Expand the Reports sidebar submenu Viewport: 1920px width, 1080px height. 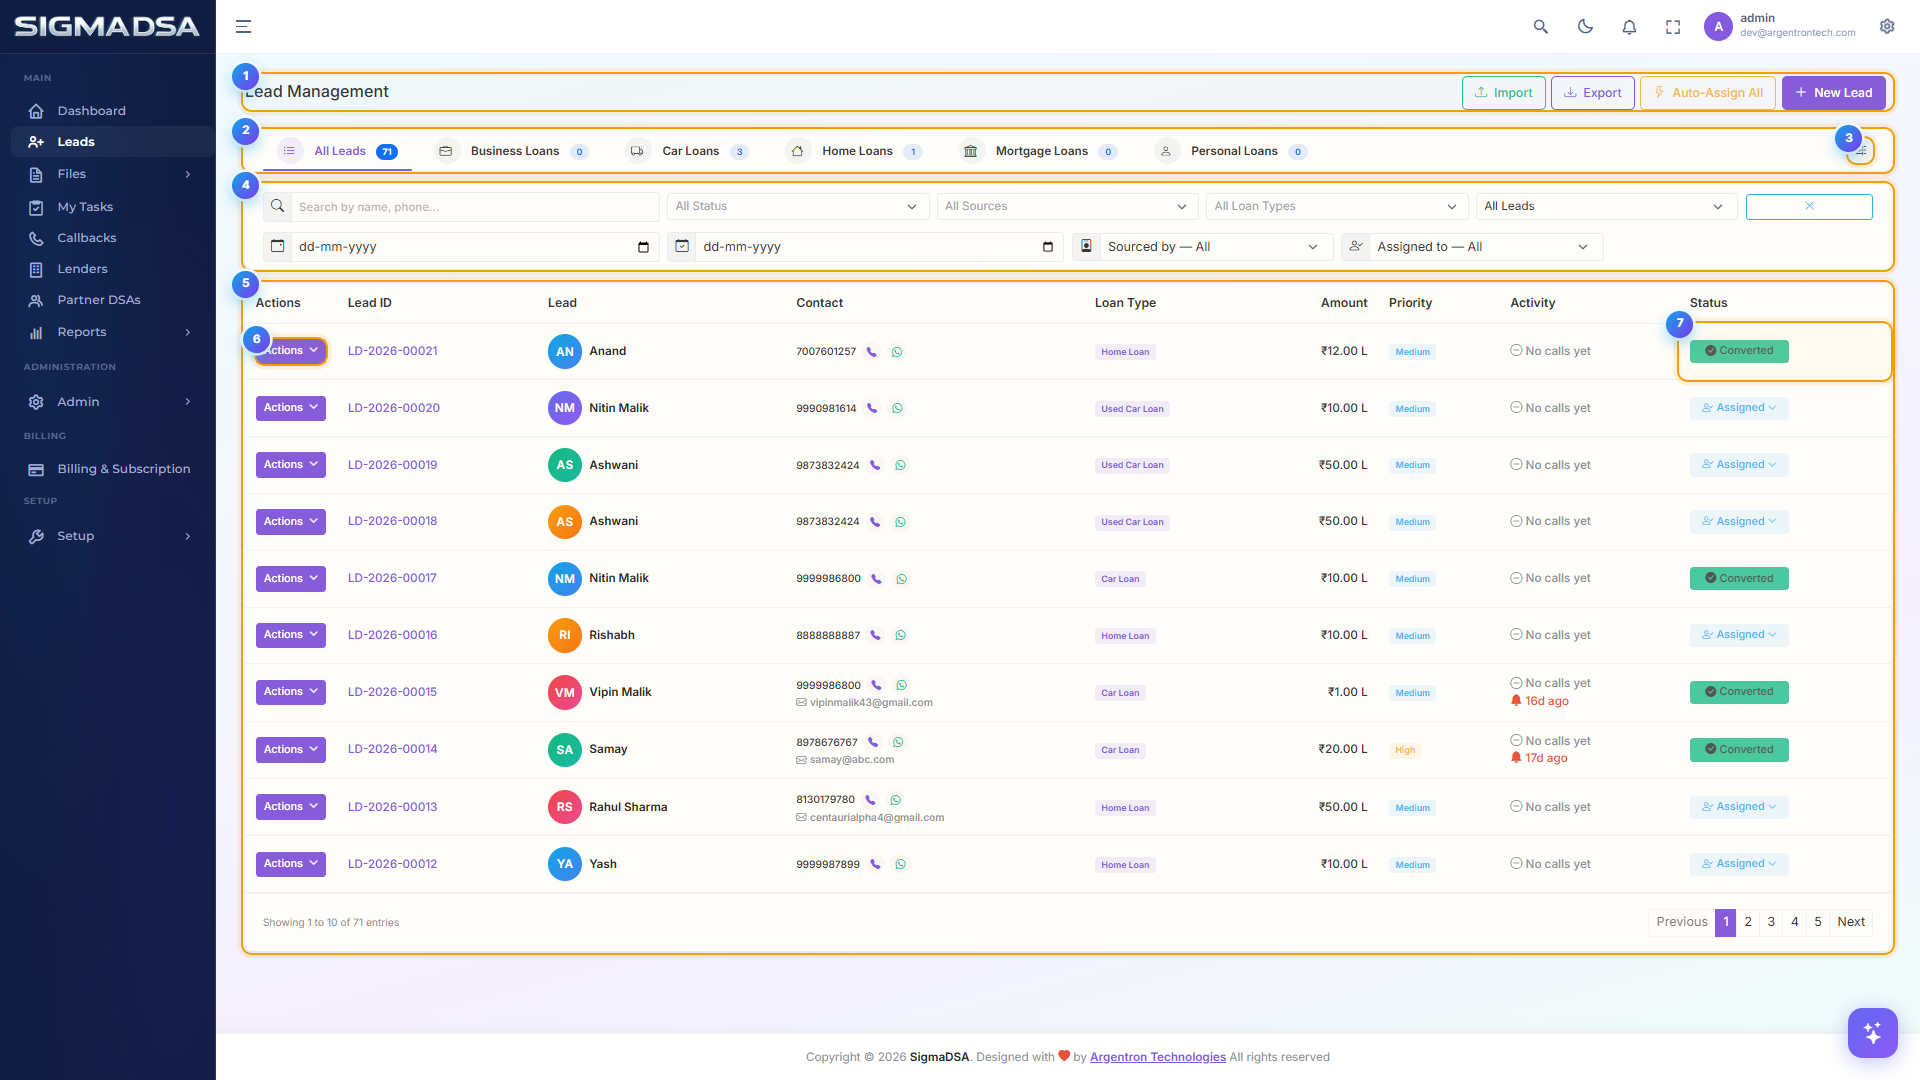[108, 332]
